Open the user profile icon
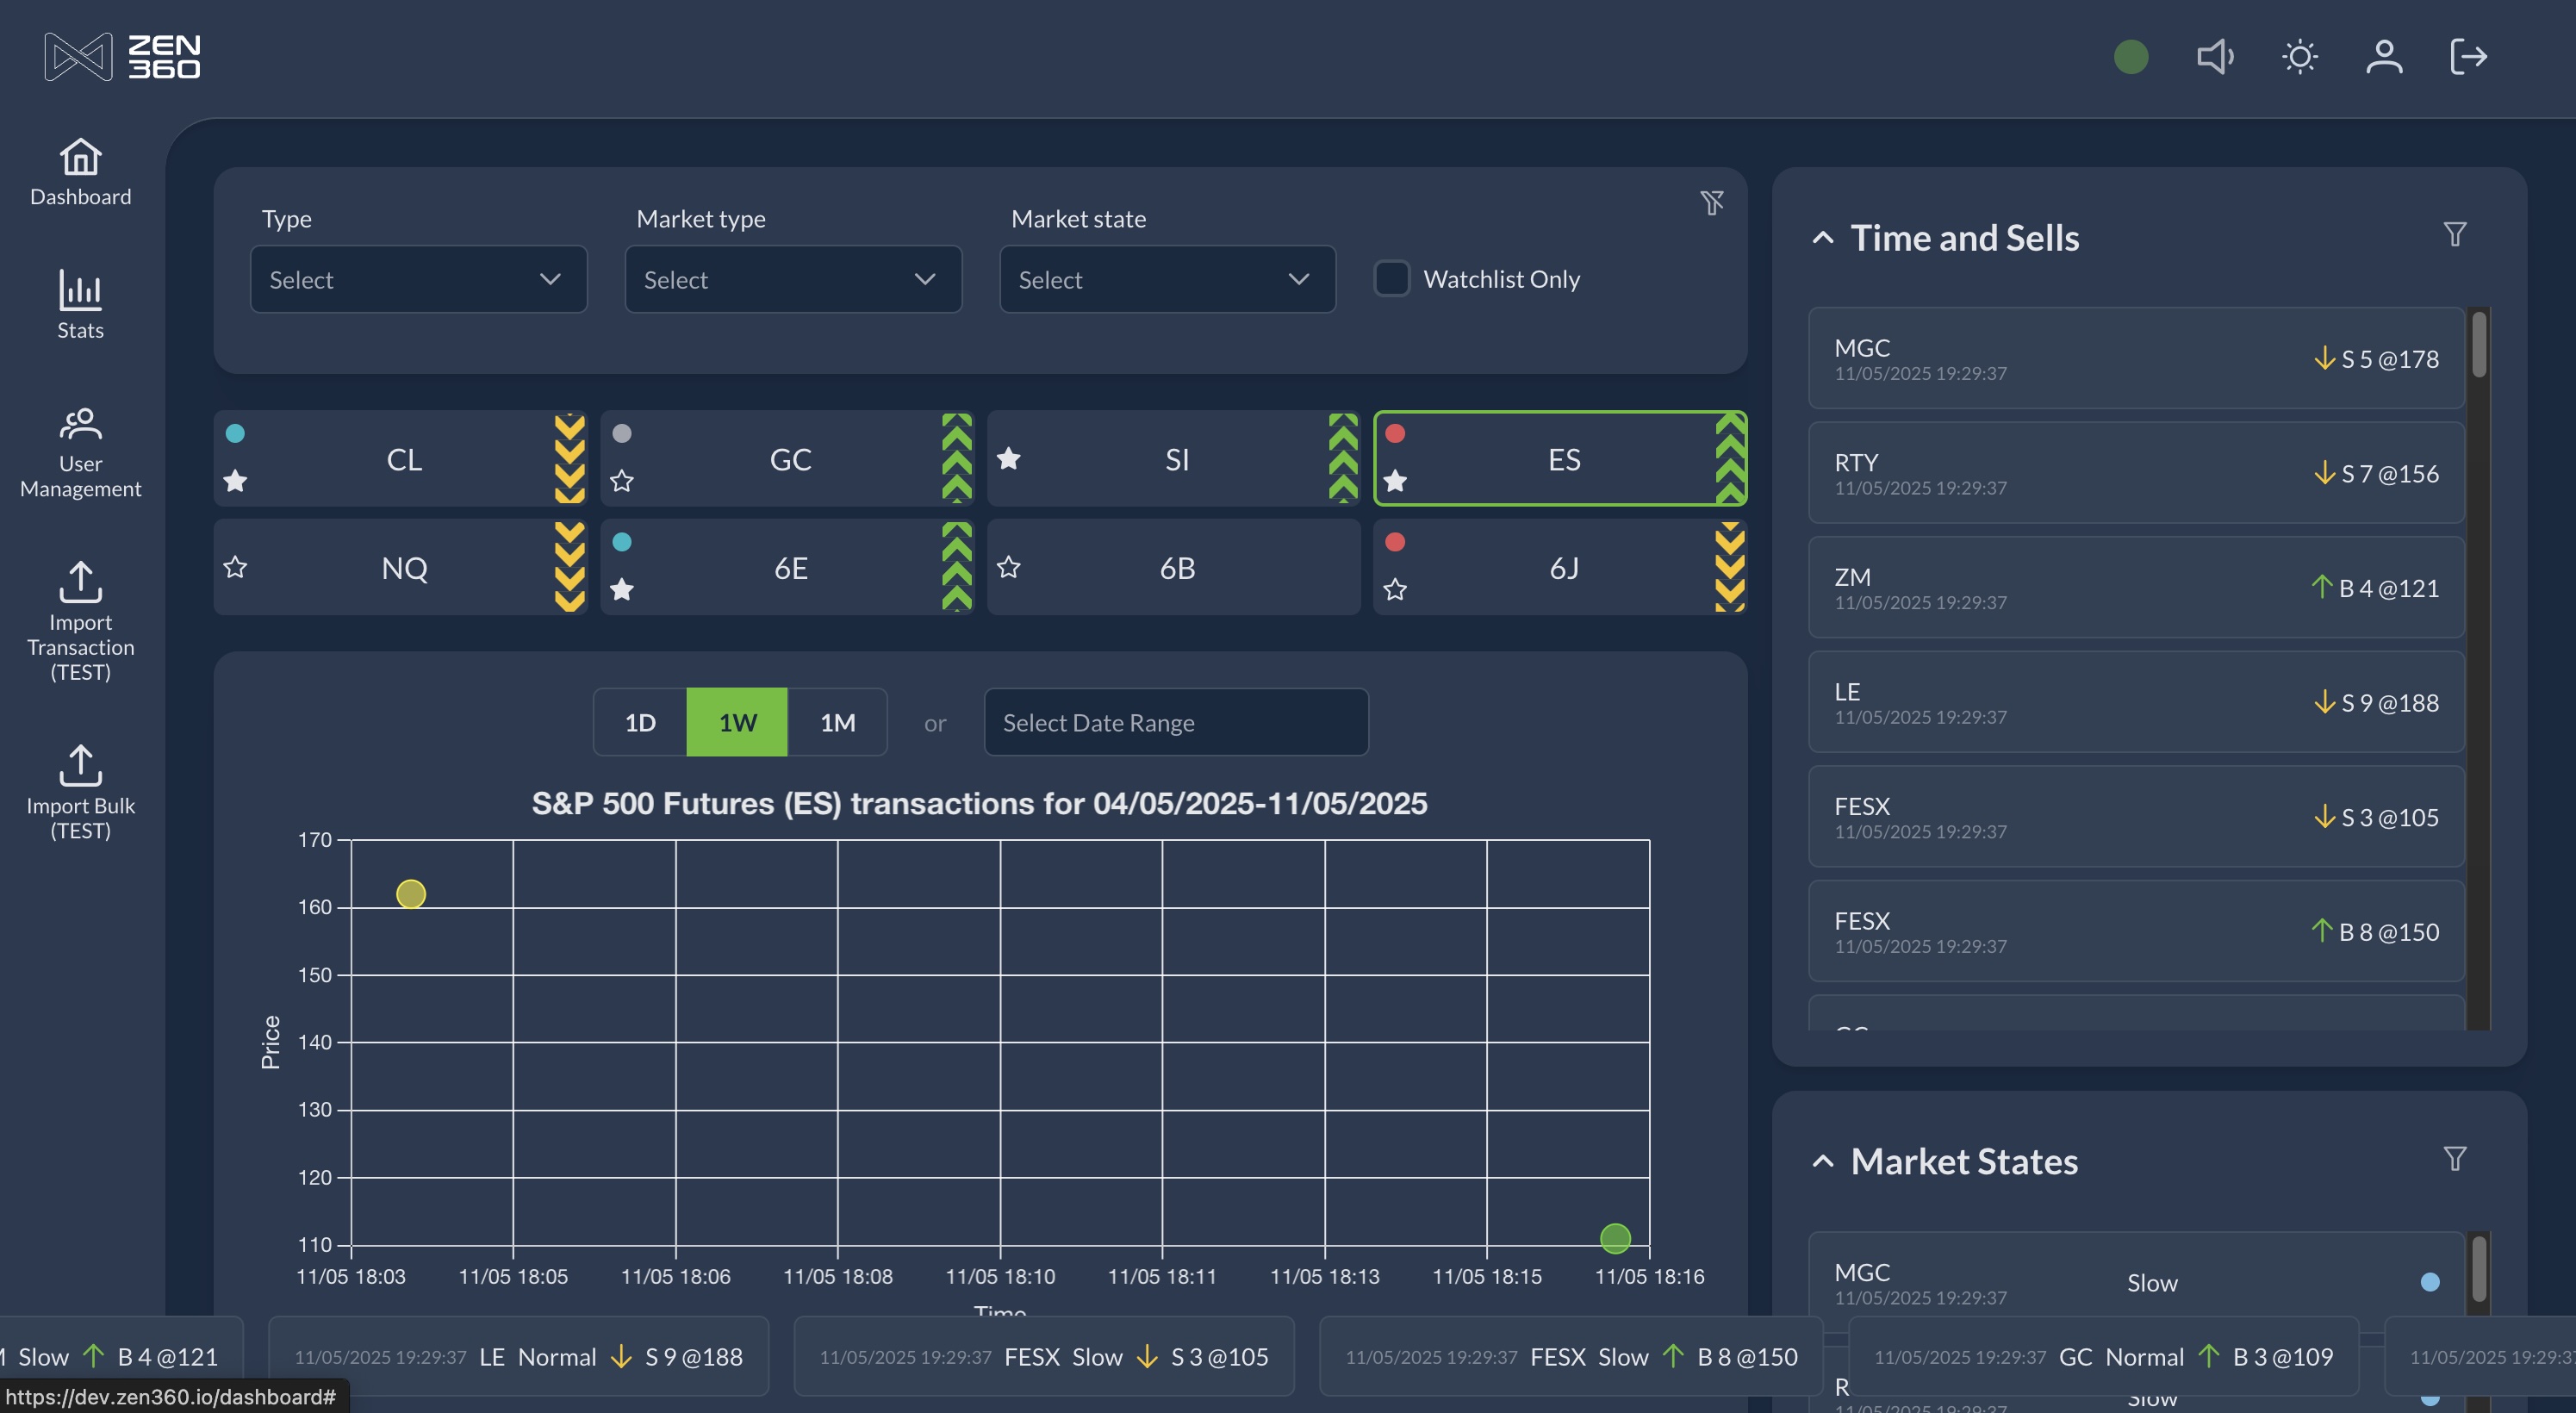This screenshot has width=2576, height=1413. point(2384,56)
